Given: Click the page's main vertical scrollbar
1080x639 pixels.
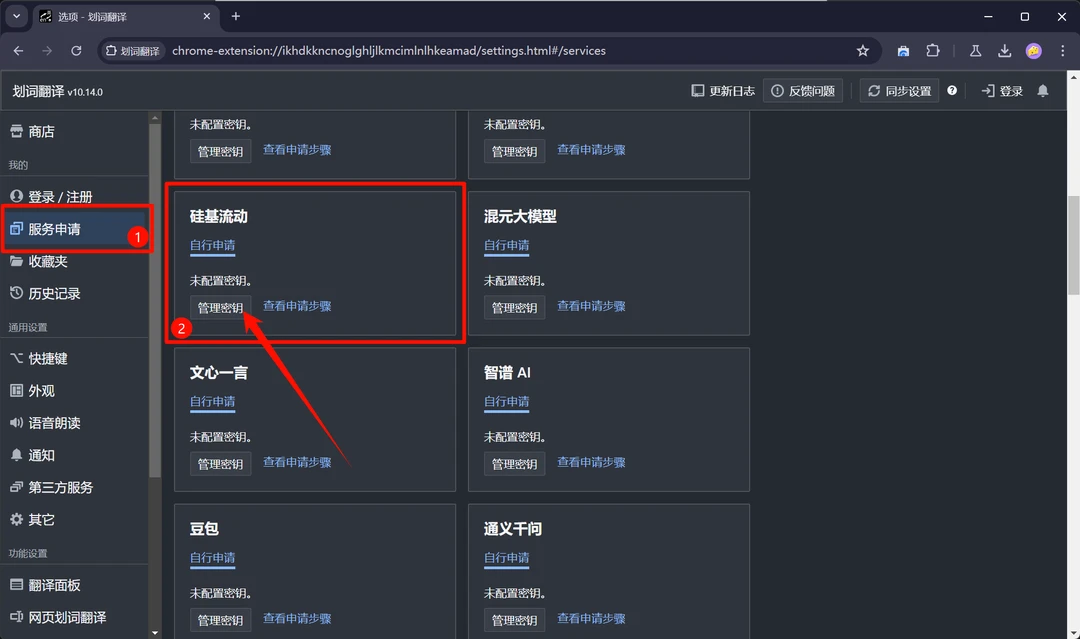Looking at the screenshot, I should coord(1073,245).
